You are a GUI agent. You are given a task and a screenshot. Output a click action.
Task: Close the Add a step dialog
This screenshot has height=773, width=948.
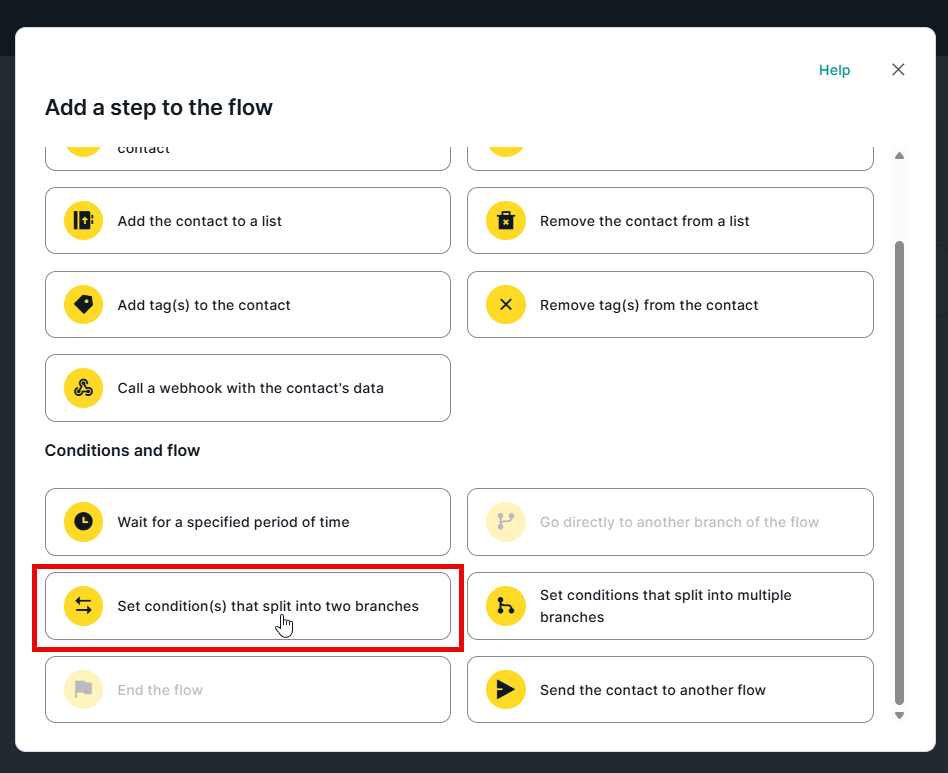pos(898,70)
